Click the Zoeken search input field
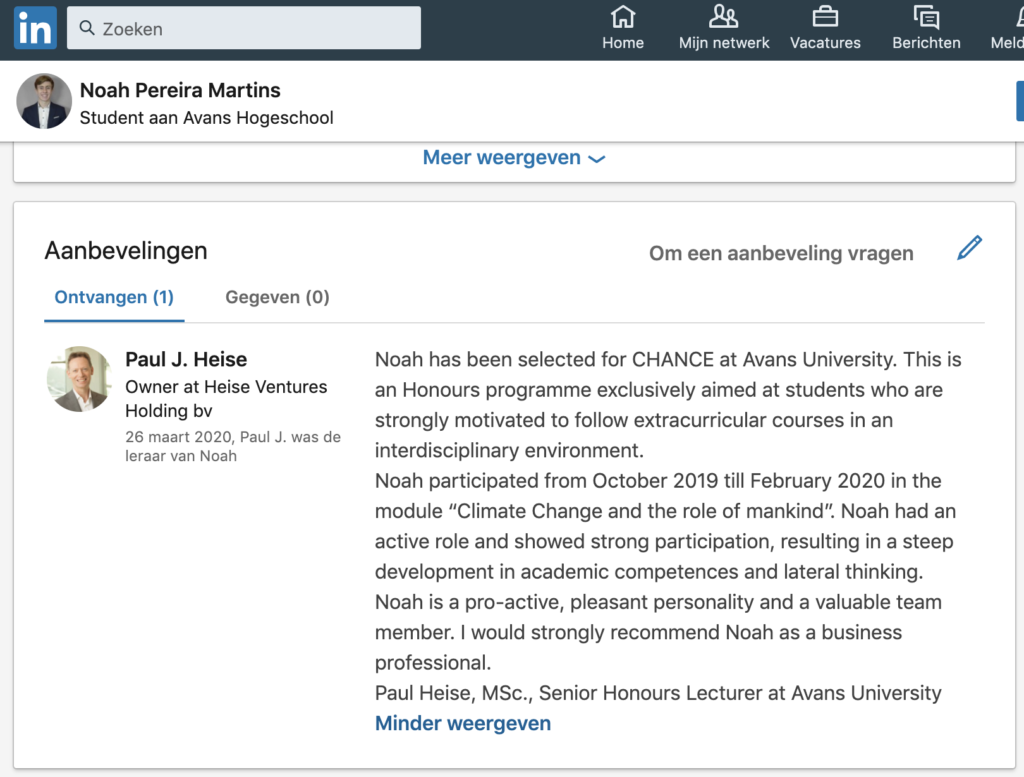Image resolution: width=1024 pixels, height=777 pixels. click(x=244, y=28)
